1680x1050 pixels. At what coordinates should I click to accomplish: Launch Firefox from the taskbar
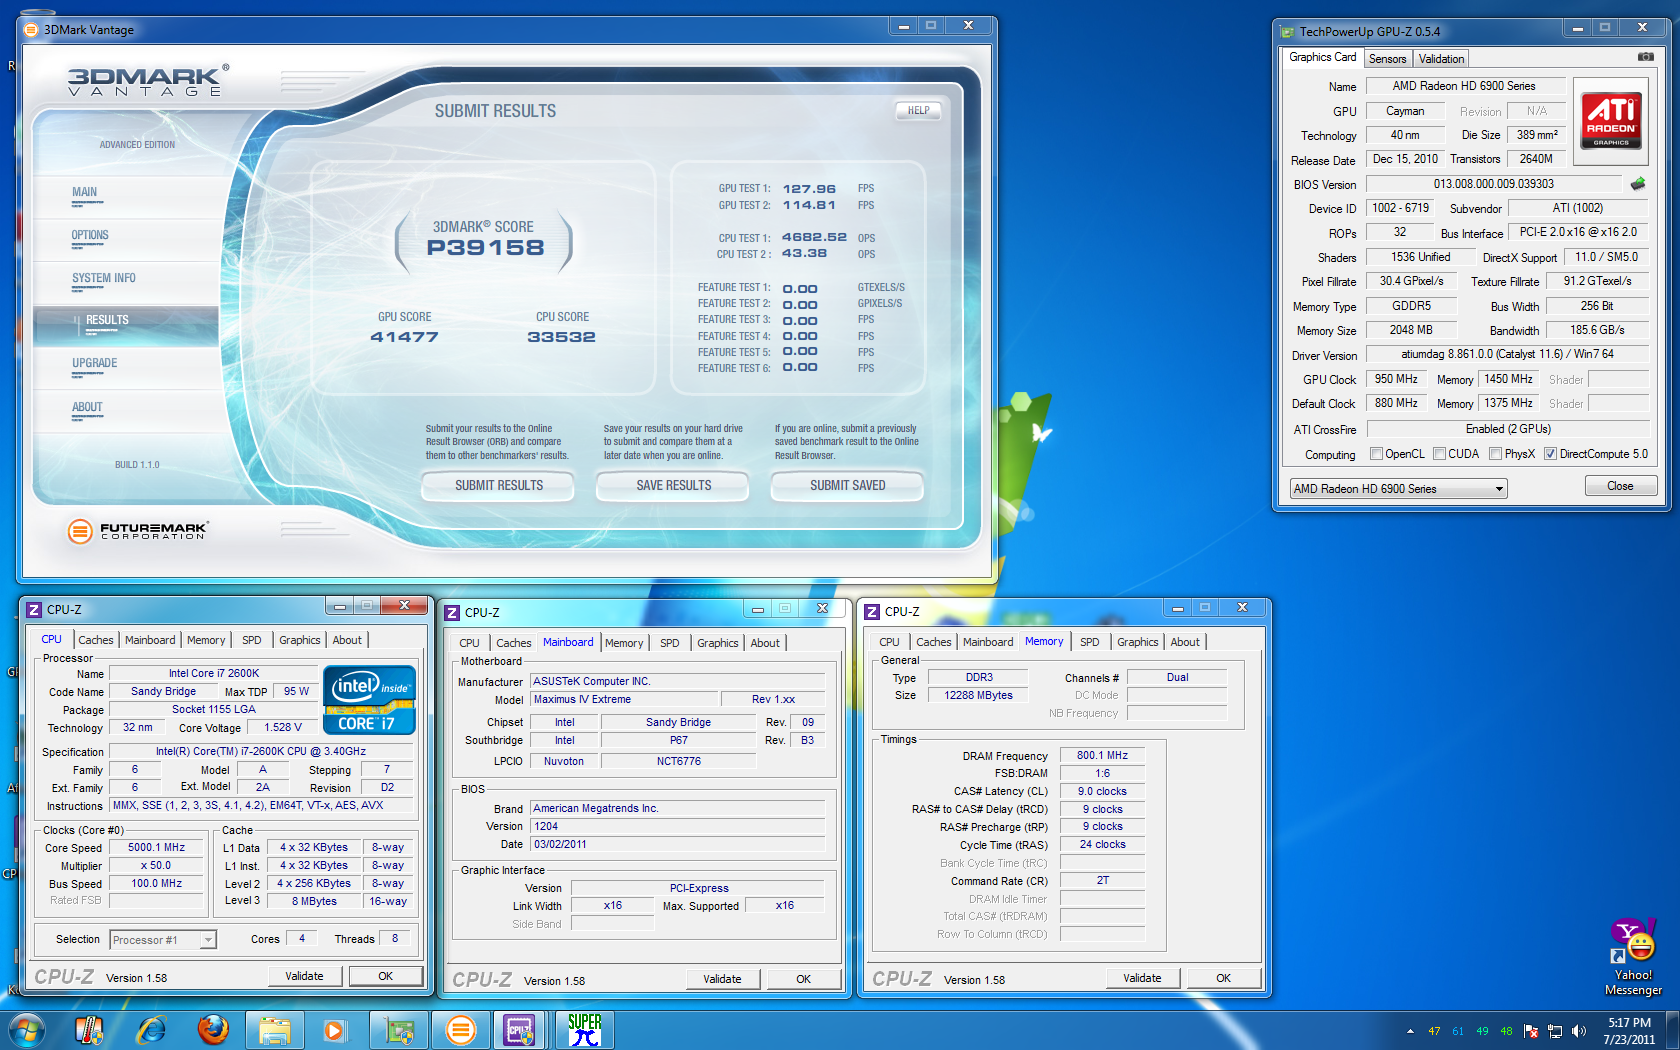[x=213, y=1030]
